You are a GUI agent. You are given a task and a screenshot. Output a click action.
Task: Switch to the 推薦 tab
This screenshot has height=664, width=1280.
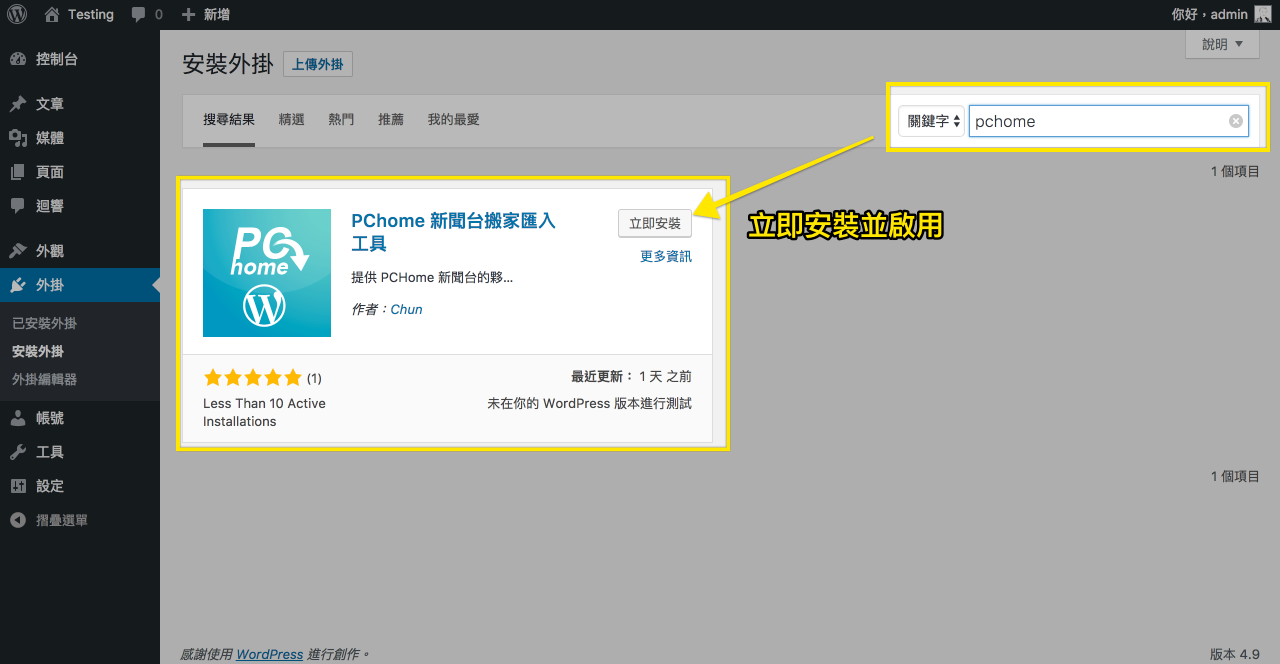tap(391, 120)
